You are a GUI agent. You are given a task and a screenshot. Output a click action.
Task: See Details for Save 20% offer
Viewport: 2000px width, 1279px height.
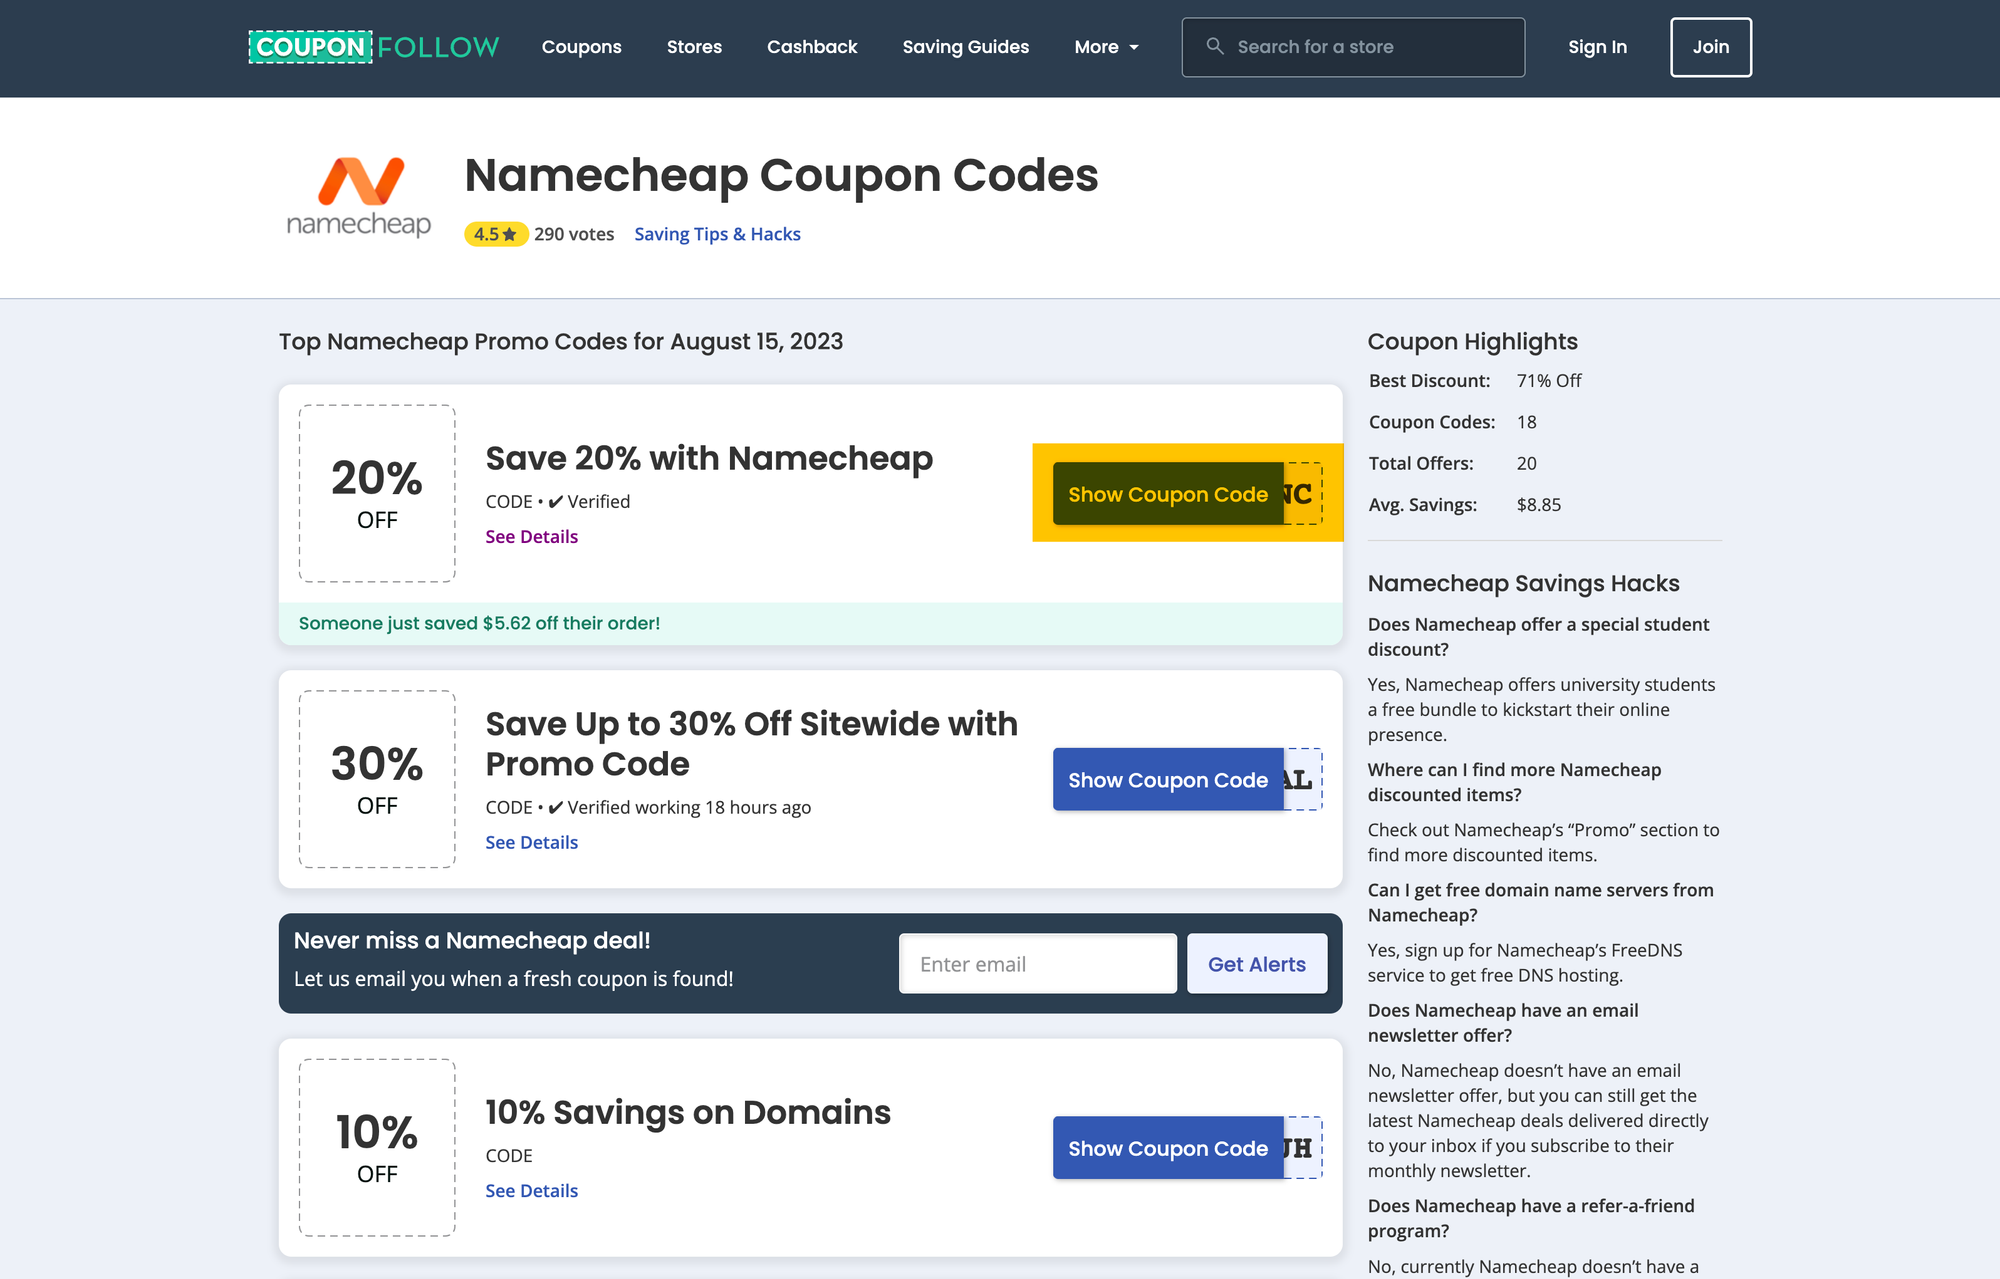531,537
